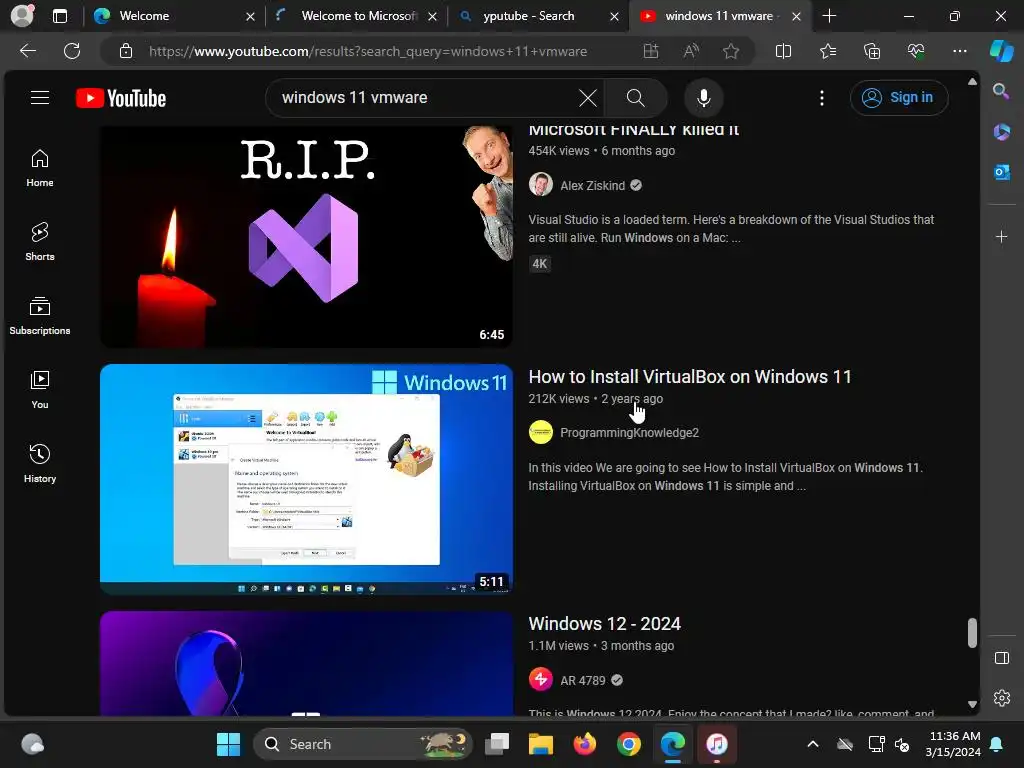
Task: Open Copilot in Edge
Action: pyautogui.click(x=1001, y=51)
